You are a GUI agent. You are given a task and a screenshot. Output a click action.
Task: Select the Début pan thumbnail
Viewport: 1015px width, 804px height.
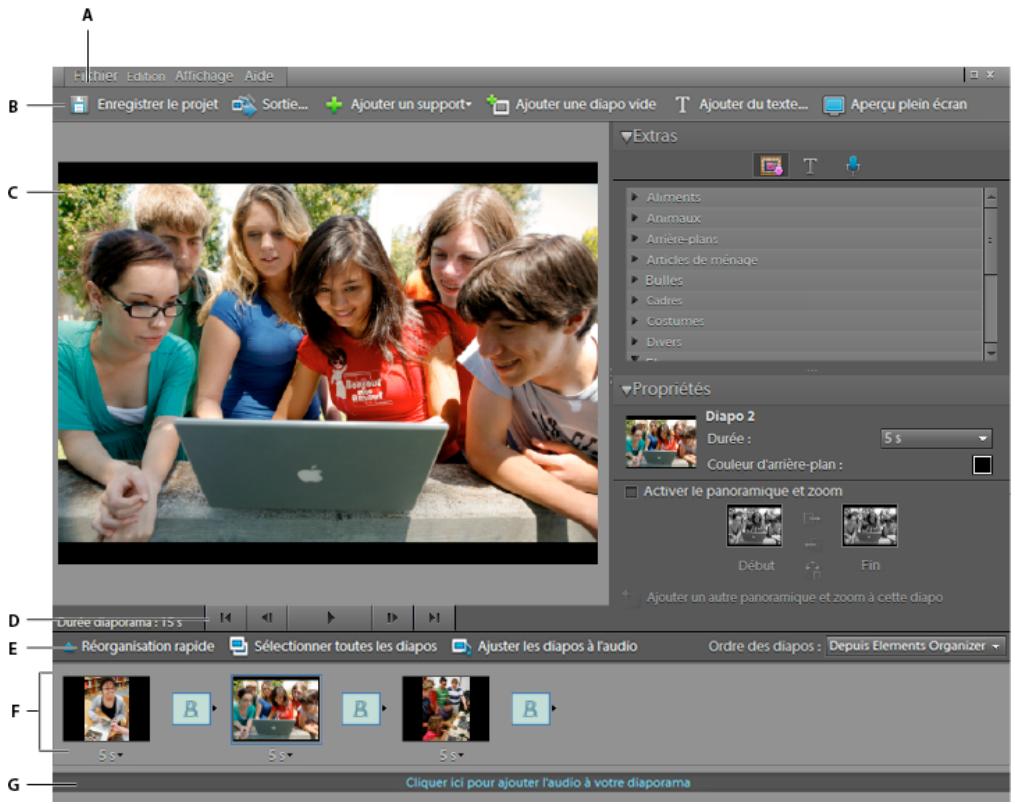(754, 526)
